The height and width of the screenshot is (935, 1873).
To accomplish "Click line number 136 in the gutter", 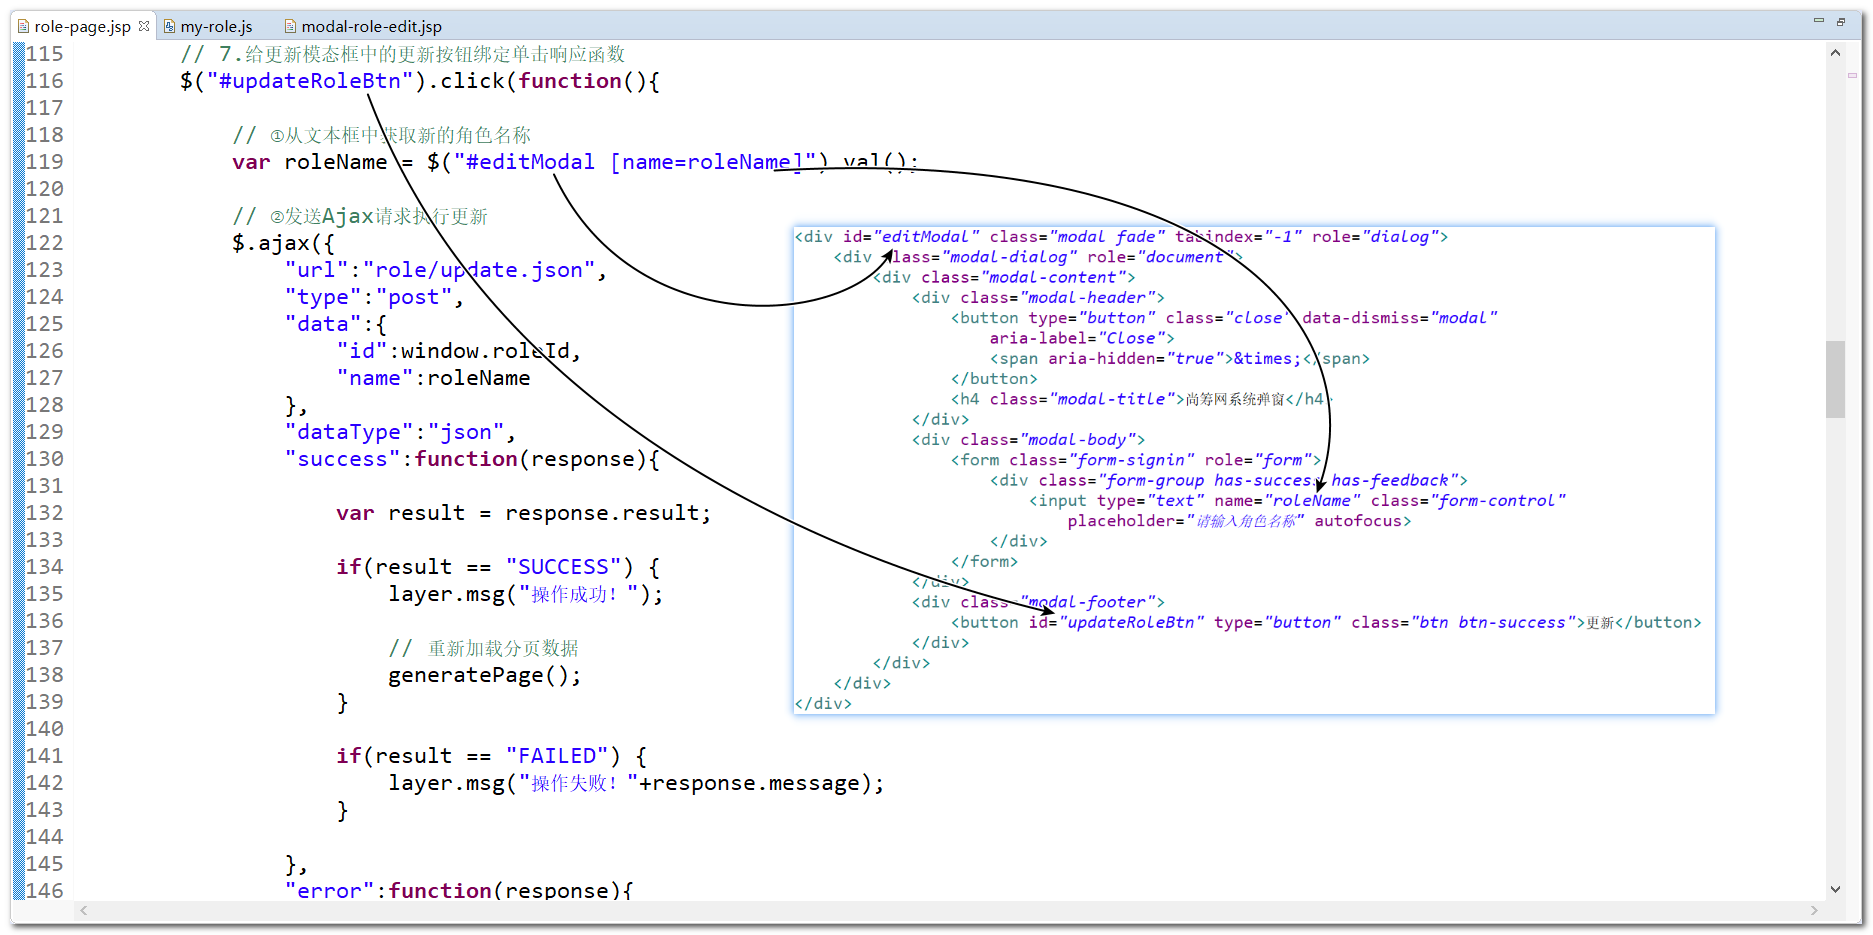I will pyautogui.click(x=45, y=621).
